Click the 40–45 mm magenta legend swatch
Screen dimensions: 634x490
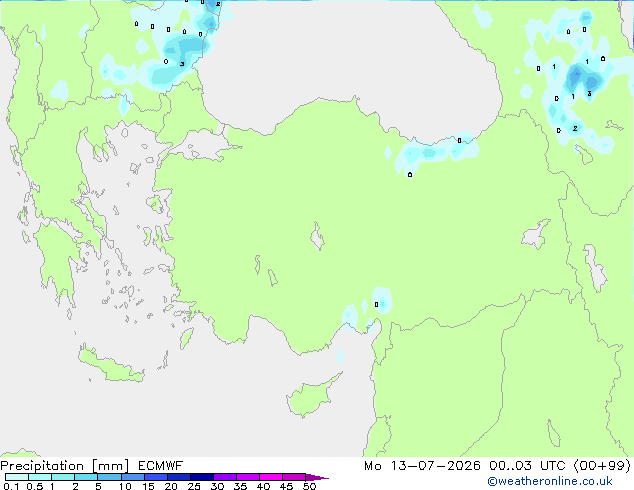(271, 477)
